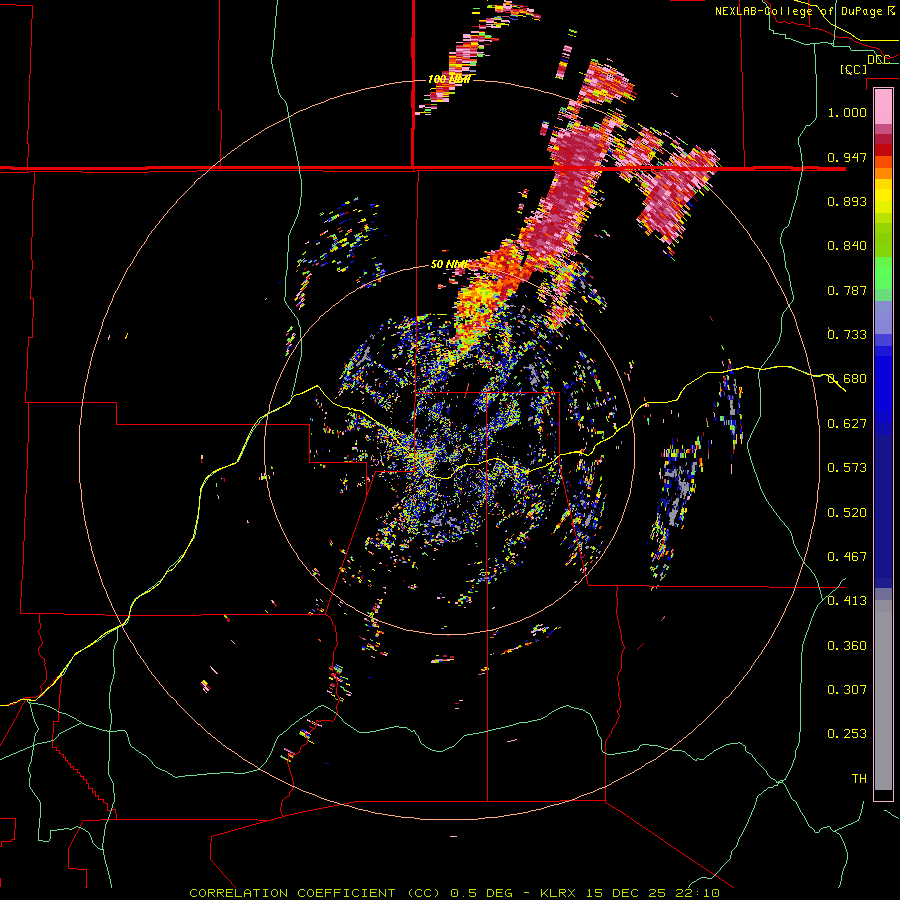Select the 0.840 scale value
Viewport: 900px width, 900px height.
847,246
